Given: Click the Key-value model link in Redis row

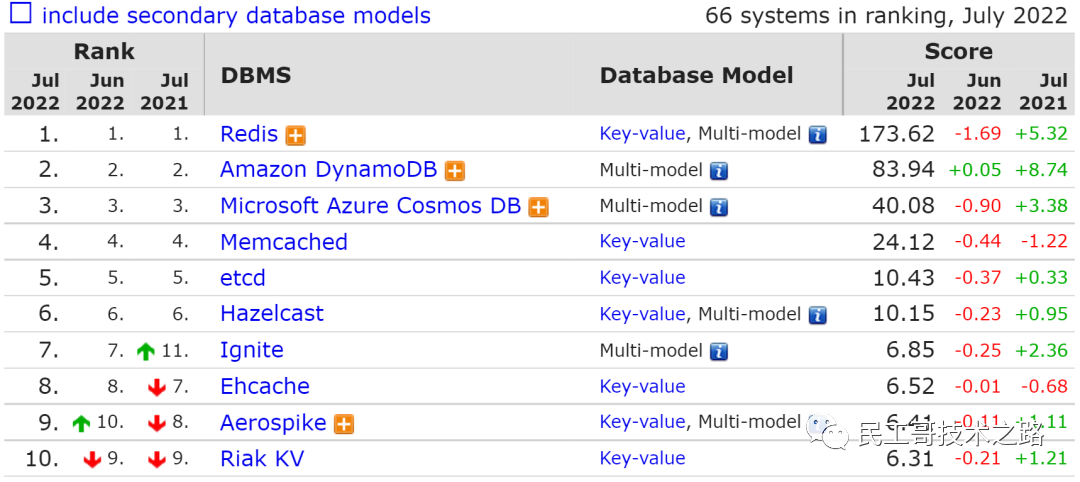Looking at the screenshot, I should pyautogui.click(x=642, y=134).
